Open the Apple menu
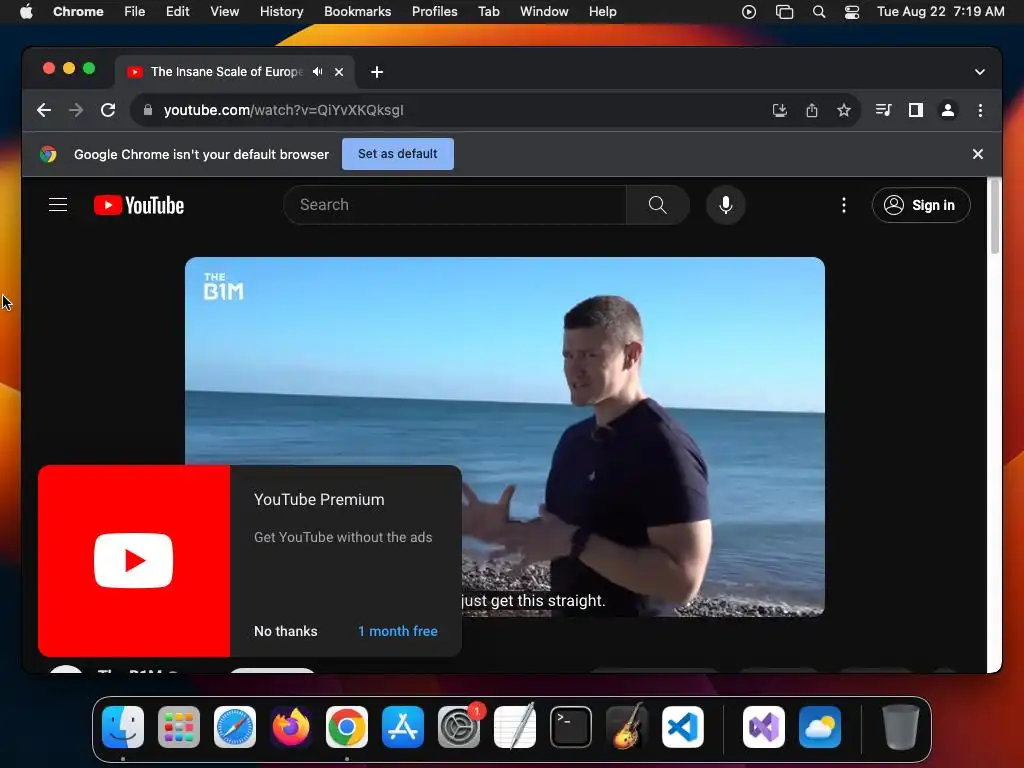The height and width of the screenshot is (768, 1024). 26,12
